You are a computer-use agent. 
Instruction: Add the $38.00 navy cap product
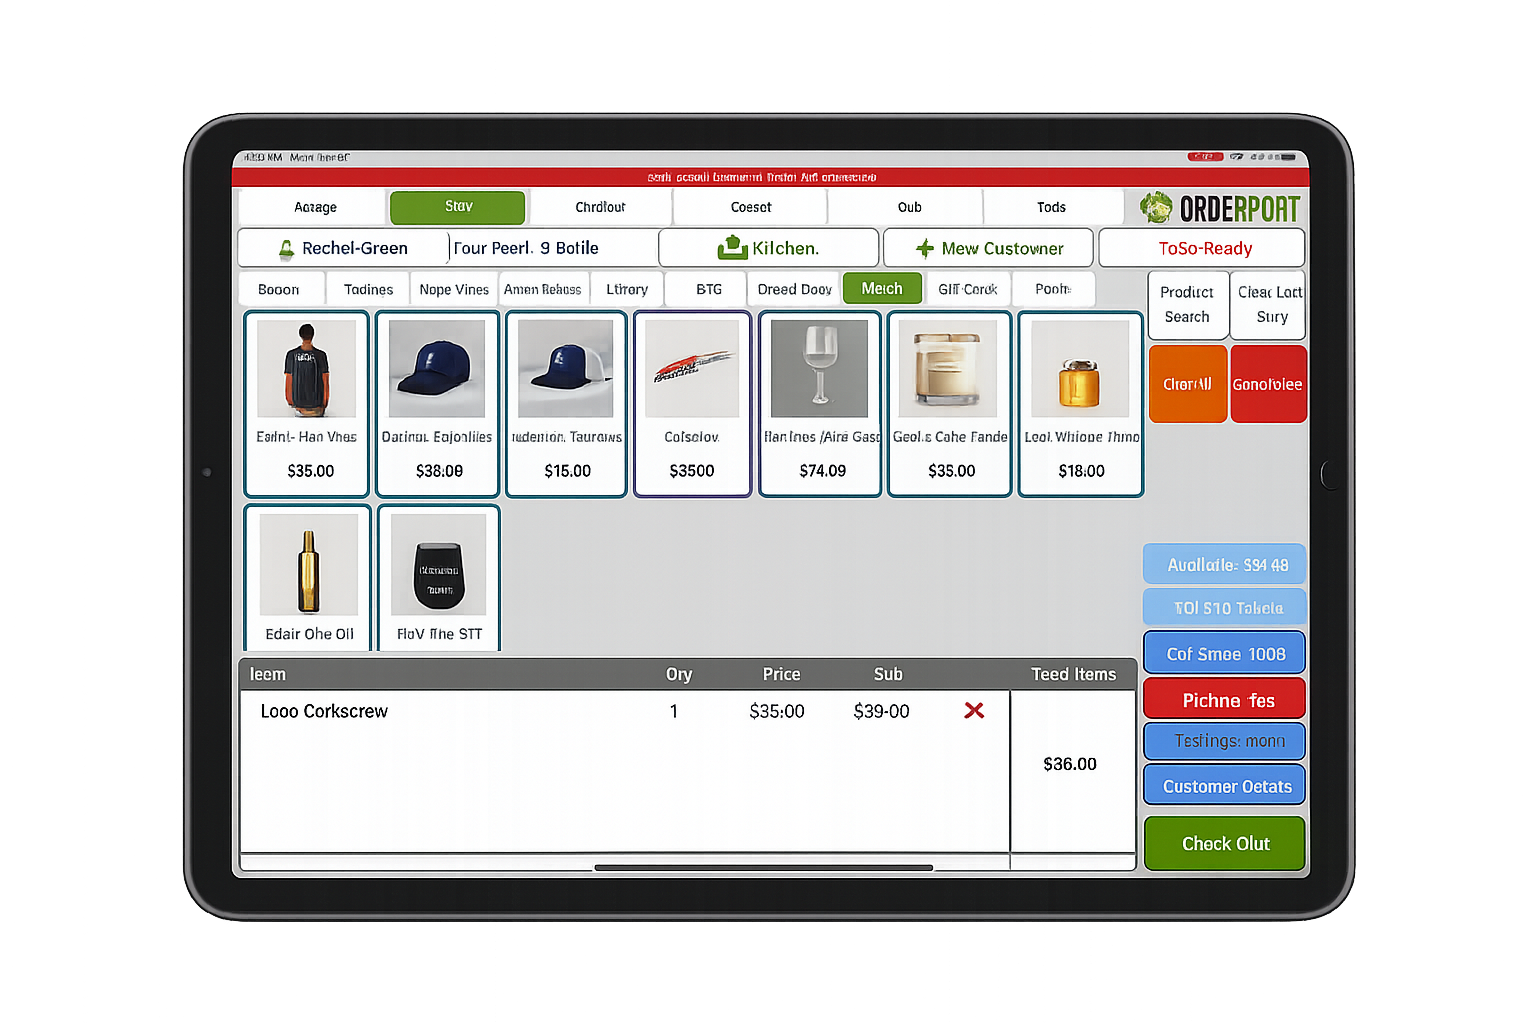(x=437, y=403)
